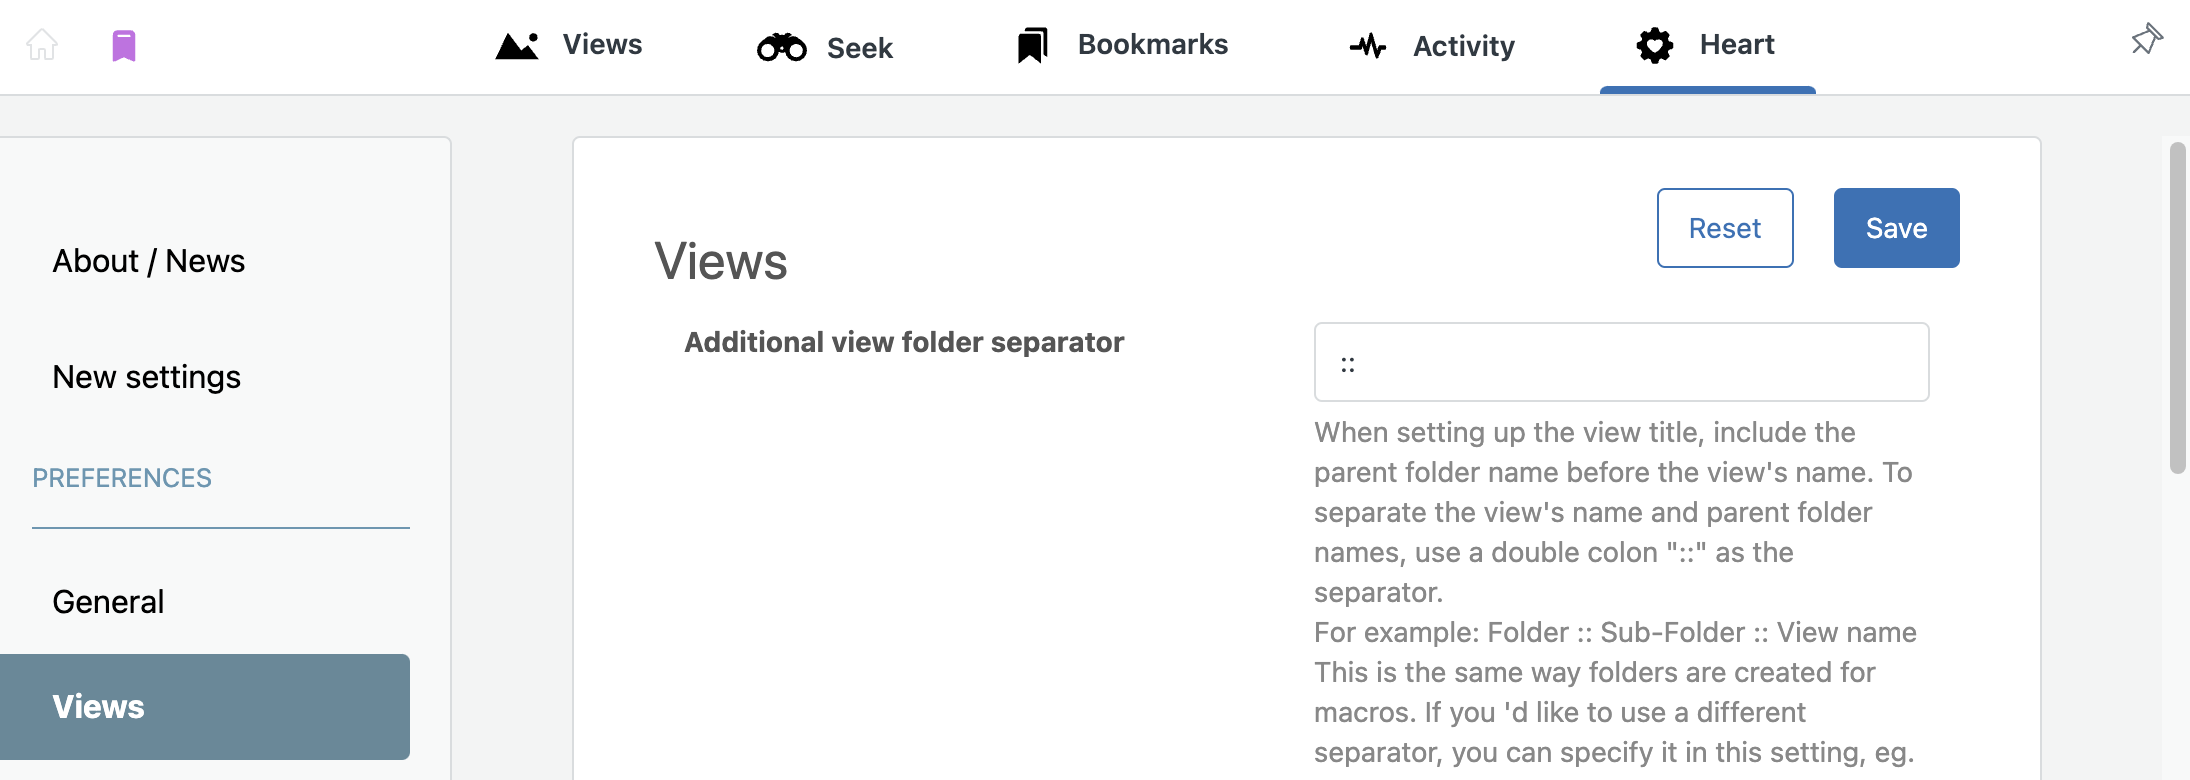This screenshot has width=2190, height=780.
Task: Click the Heart gear icon
Action: pos(1655,45)
